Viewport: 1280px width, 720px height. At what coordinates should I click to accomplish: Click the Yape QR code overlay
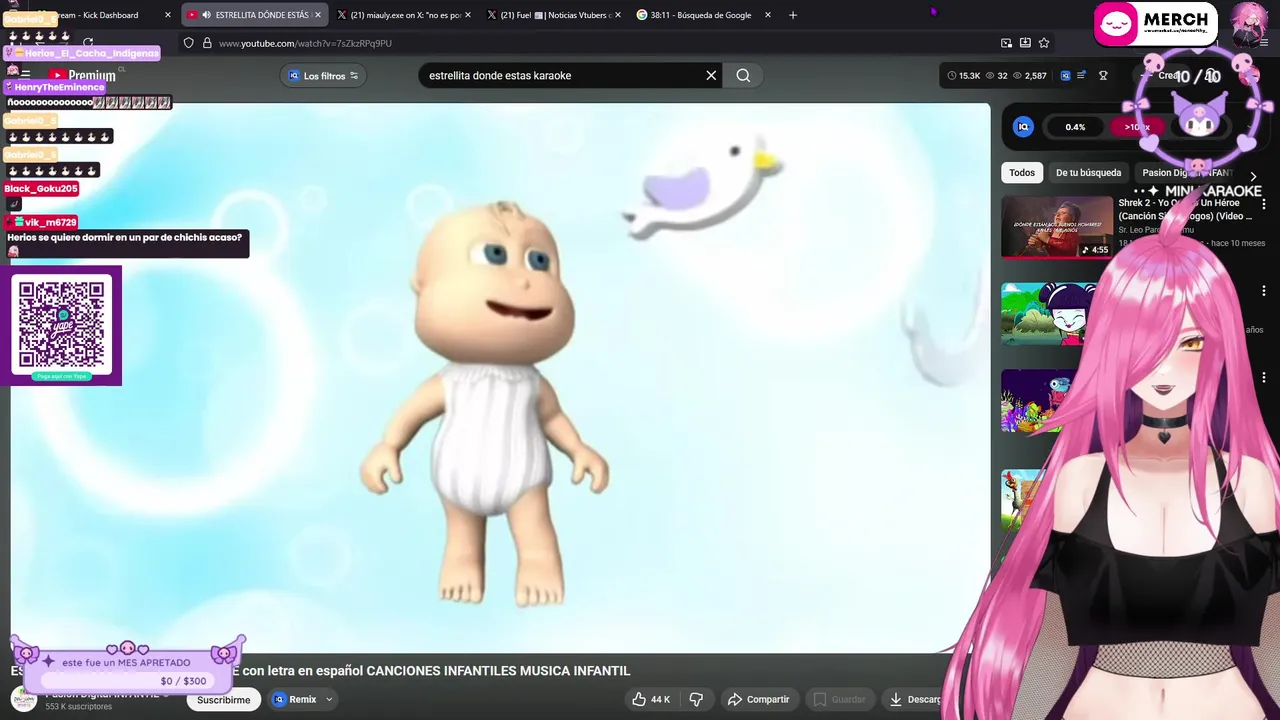coord(62,324)
